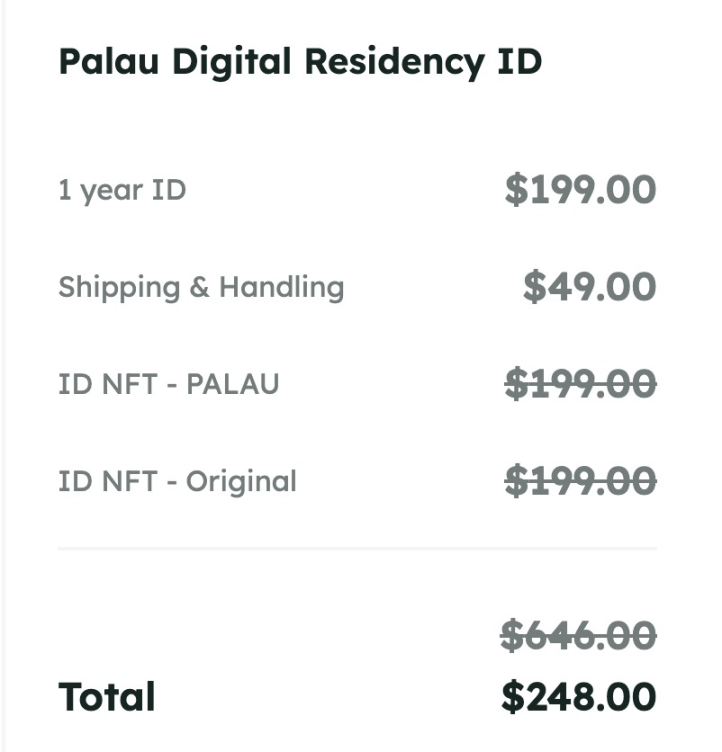Image resolution: width=722 pixels, height=752 pixels.
Task: Click the final $248.00 total amount
Action: tap(578, 697)
